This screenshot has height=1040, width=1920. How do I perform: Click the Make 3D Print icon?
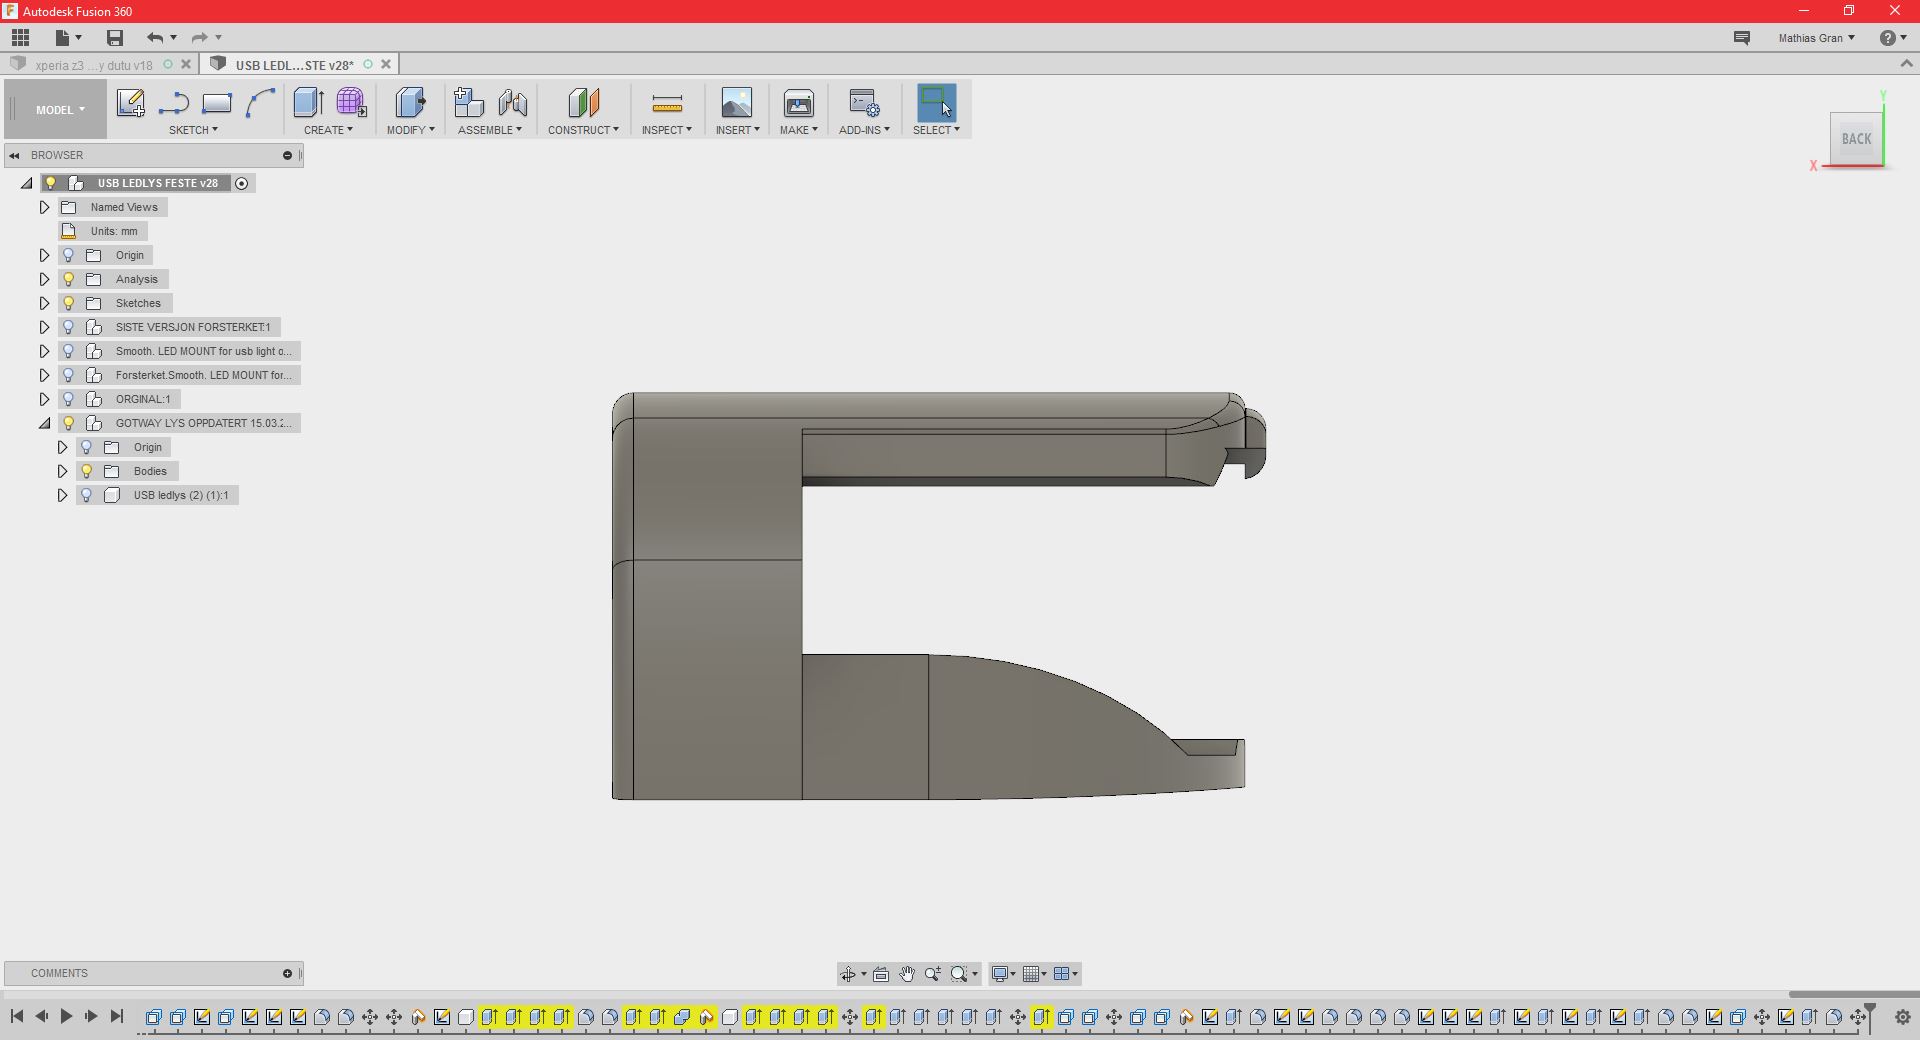799,103
